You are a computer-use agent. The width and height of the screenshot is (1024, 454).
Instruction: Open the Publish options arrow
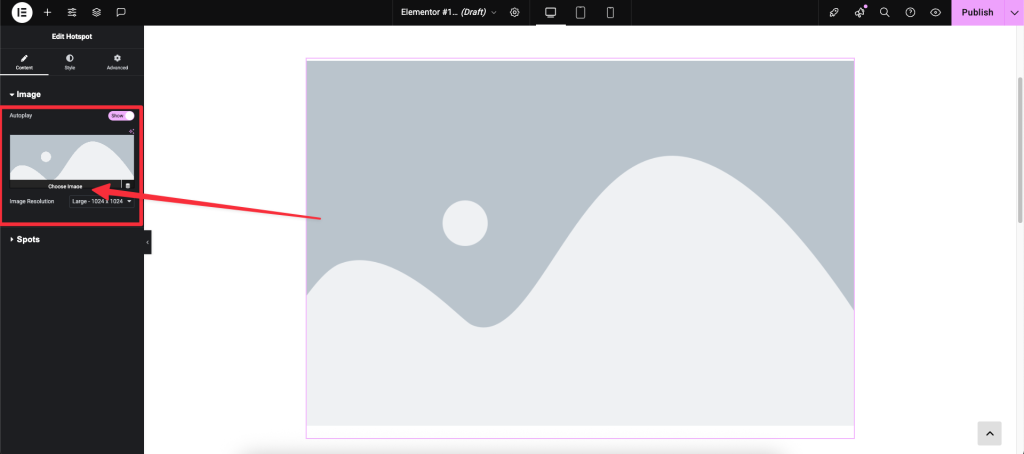(1013, 12)
